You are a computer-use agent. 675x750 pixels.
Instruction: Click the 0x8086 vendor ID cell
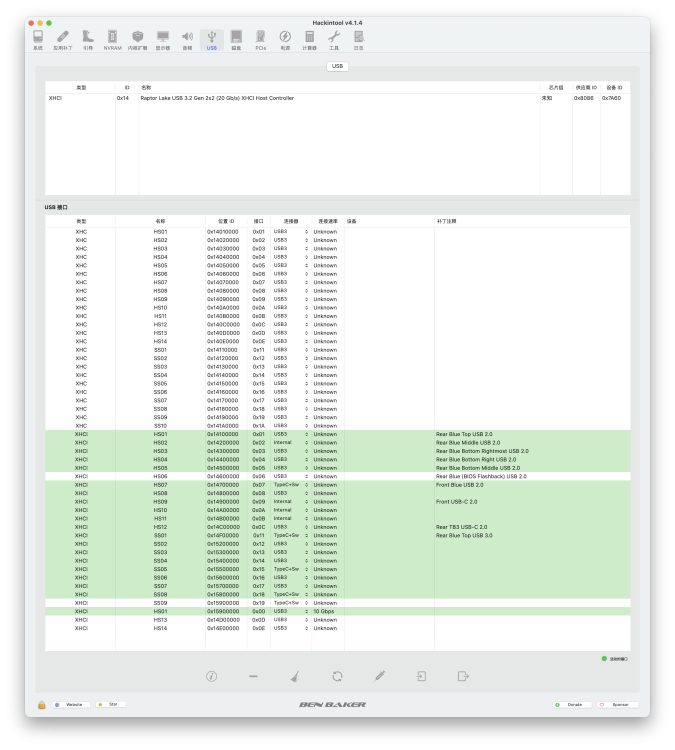click(x=584, y=98)
